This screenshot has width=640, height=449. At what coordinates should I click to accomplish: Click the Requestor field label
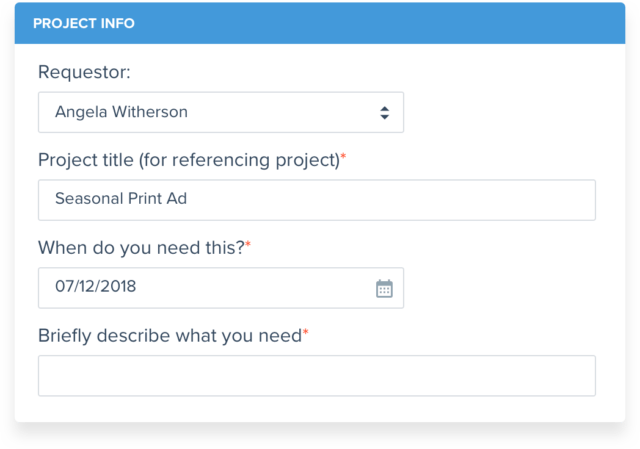(x=84, y=72)
